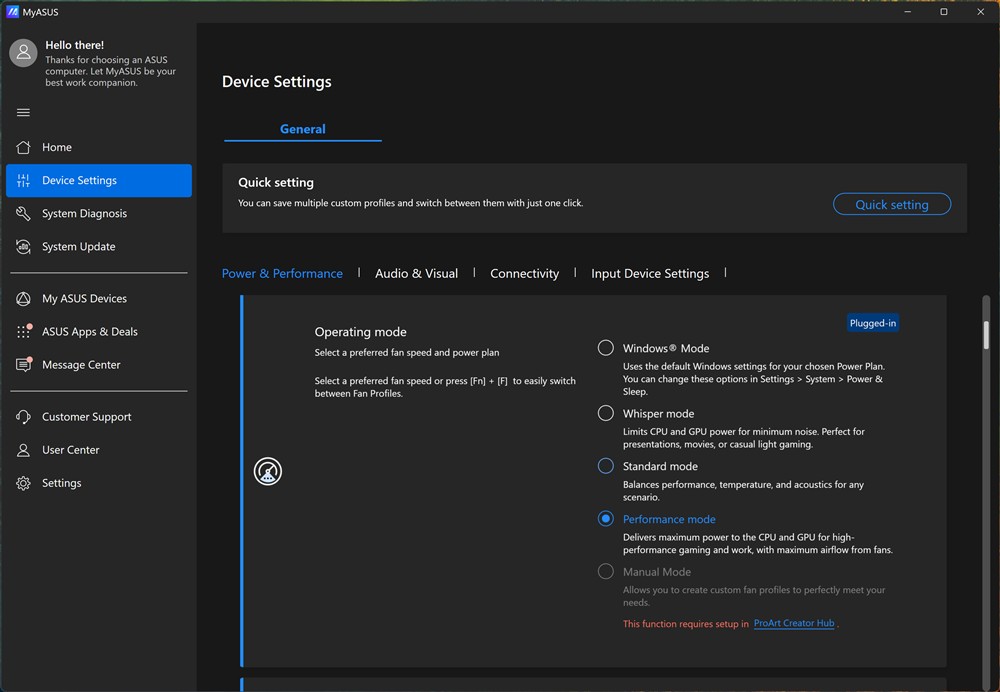Open the Connectivity tab
The image size is (1000, 692).
click(x=524, y=273)
